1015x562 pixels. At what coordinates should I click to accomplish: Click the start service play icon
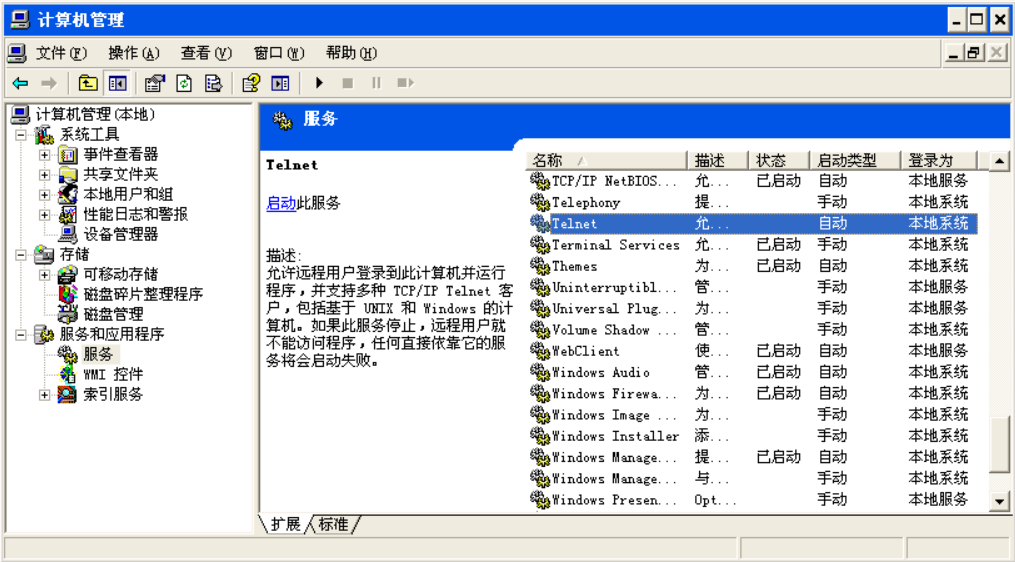coord(319,83)
